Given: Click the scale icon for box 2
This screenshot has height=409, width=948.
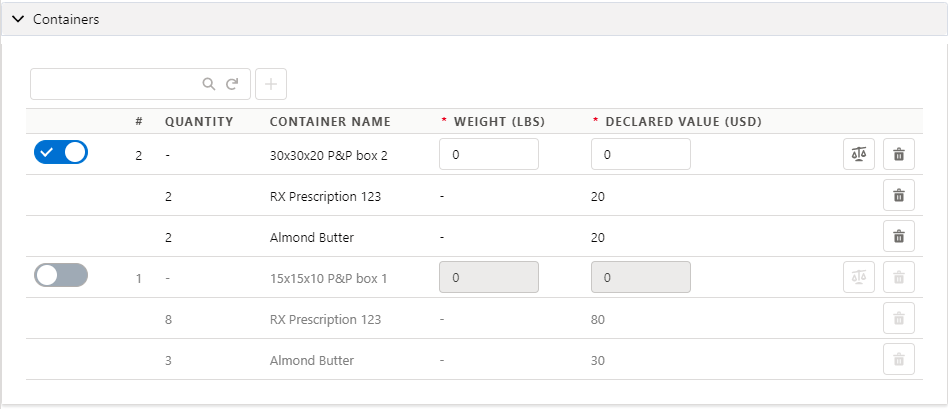Looking at the screenshot, I should coord(859,154).
